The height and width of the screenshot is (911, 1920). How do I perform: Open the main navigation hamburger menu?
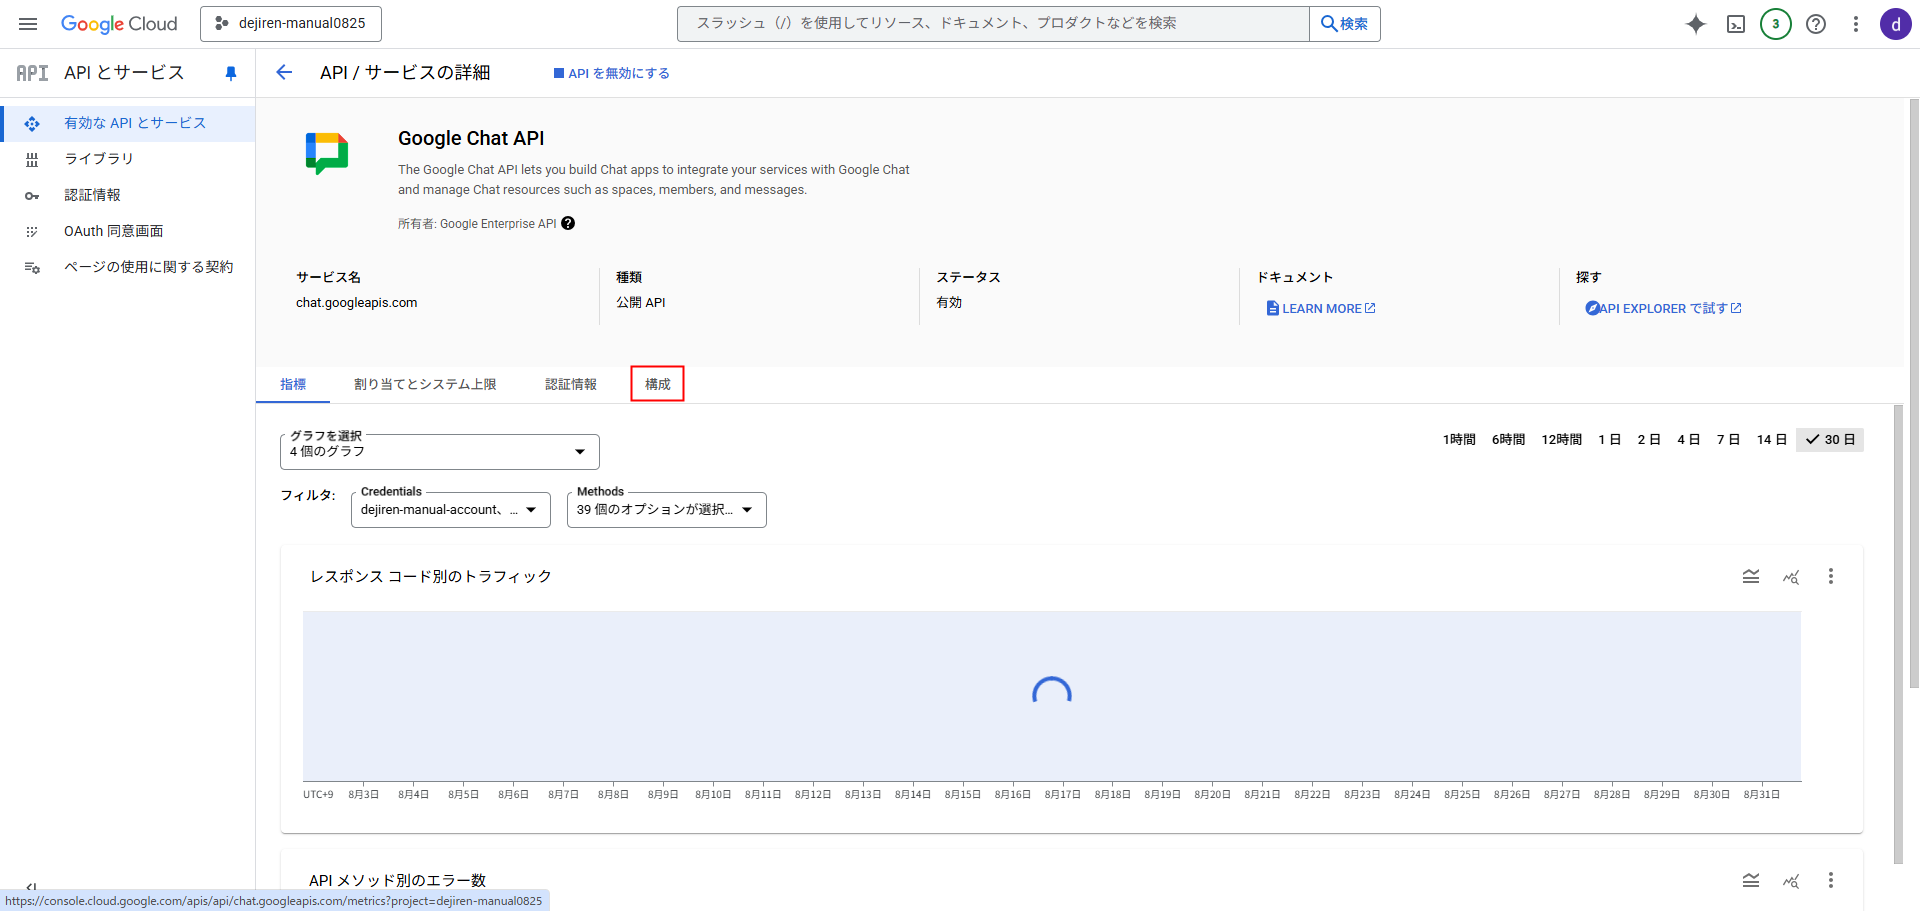[28, 24]
